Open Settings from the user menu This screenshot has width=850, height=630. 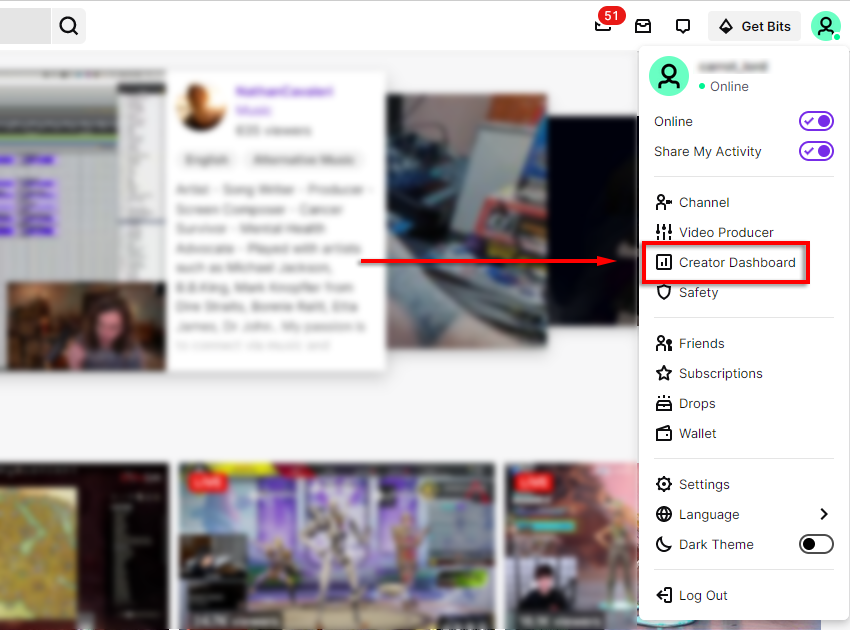click(703, 484)
